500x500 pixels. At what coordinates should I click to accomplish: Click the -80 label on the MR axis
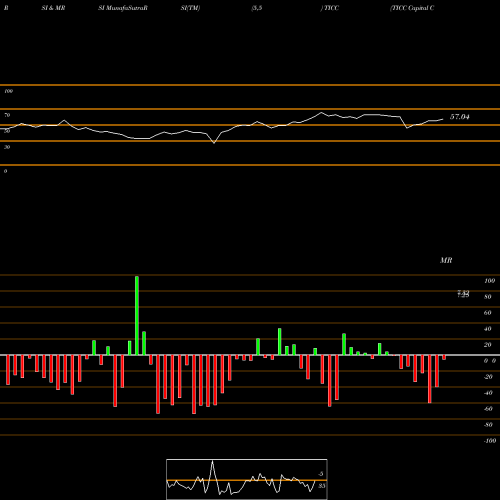click(x=488, y=425)
